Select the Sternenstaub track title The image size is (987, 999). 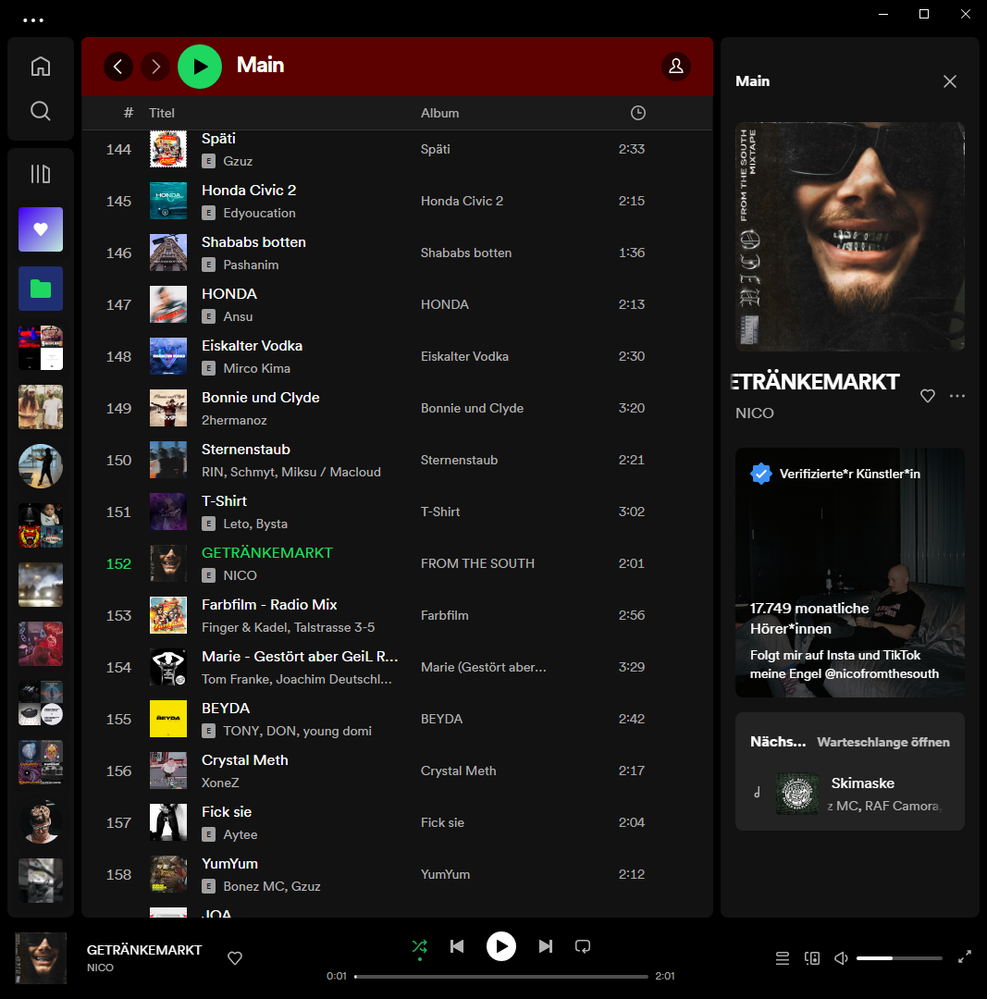(x=245, y=450)
